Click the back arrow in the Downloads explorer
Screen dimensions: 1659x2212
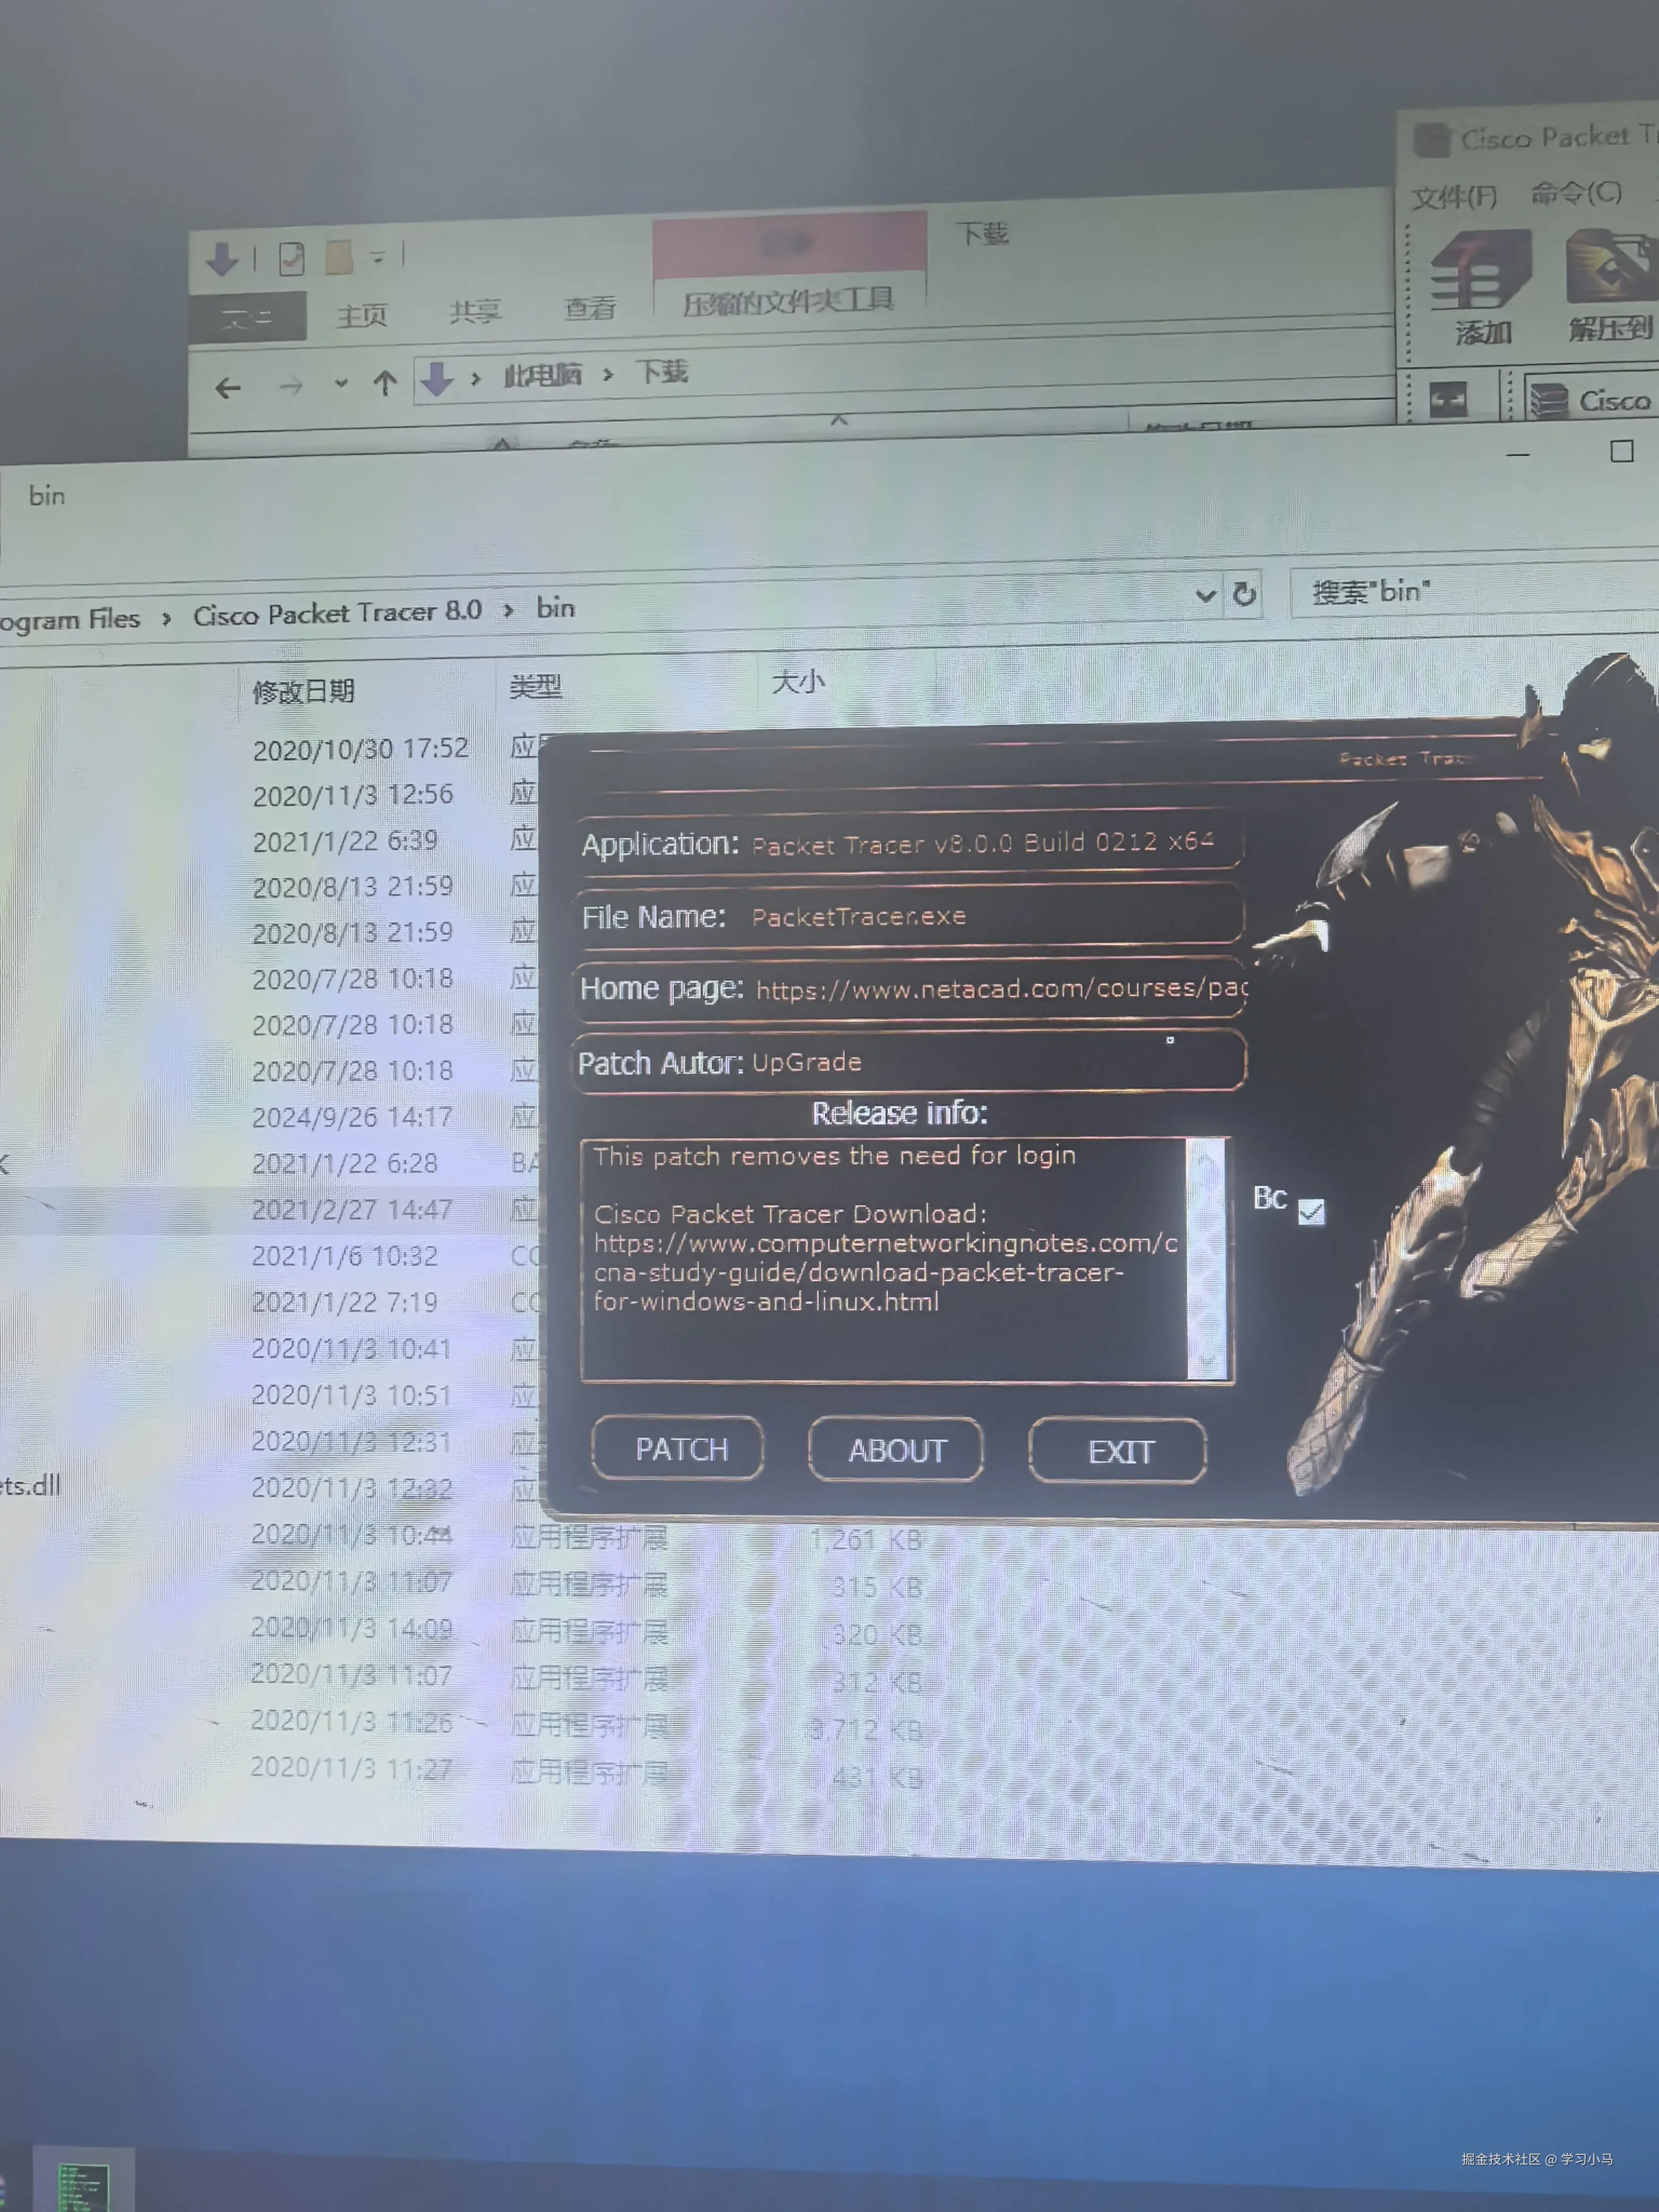point(228,388)
